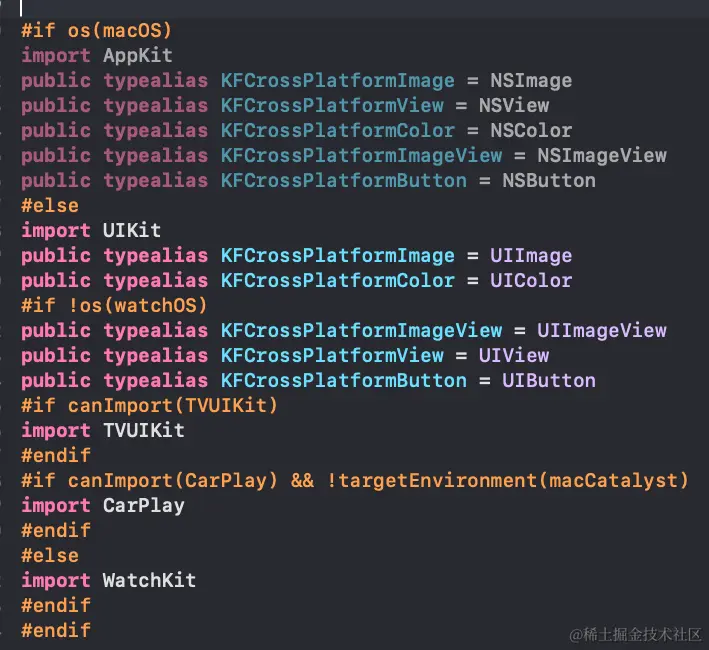Place cursor on UIView type
The image size is (709, 650).
513,356
